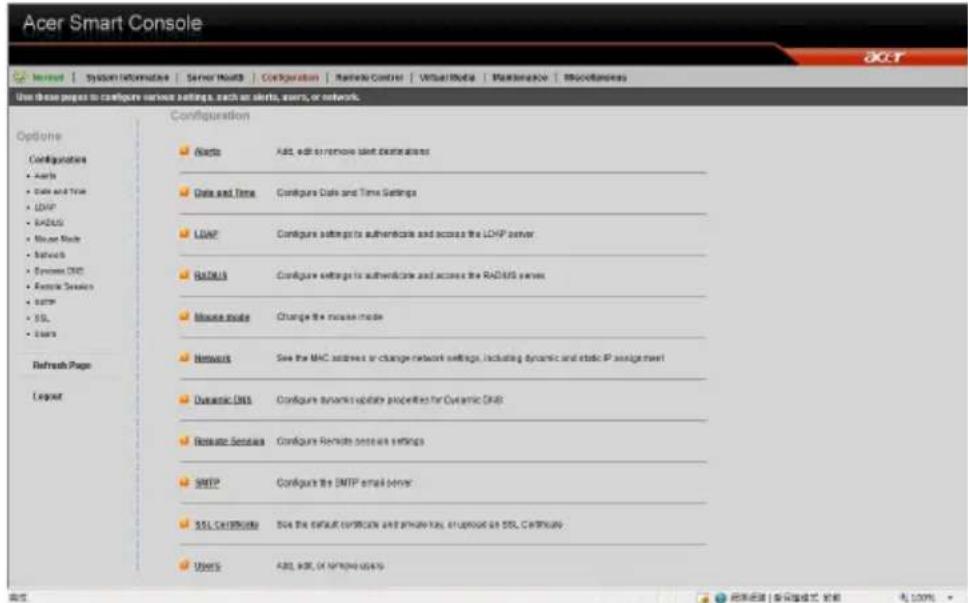Open the Remote Control tab
The image size is (968, 603).
point(369,78)
